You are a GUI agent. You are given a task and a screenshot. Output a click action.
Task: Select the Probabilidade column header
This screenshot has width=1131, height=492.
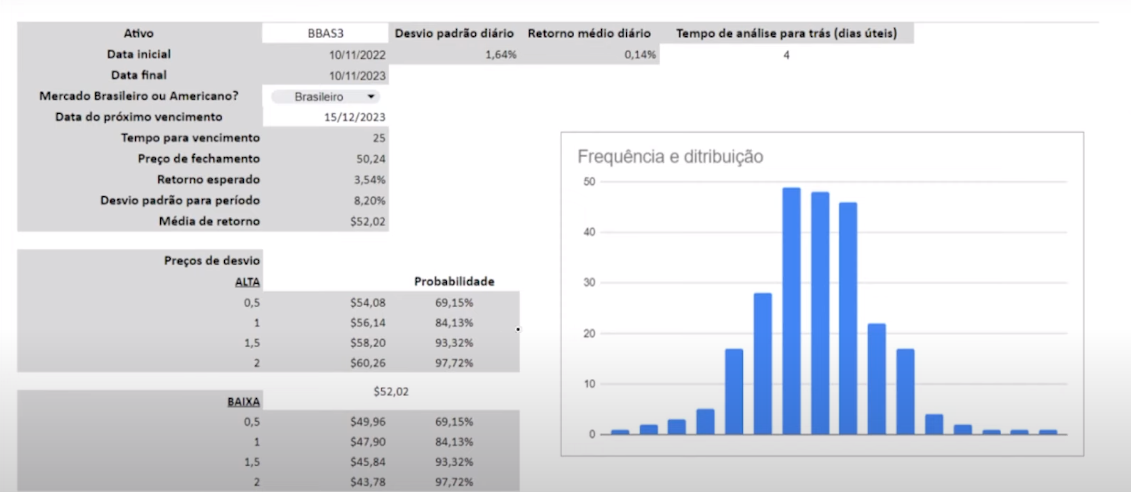pyautogui.click(x=454, y=282)
